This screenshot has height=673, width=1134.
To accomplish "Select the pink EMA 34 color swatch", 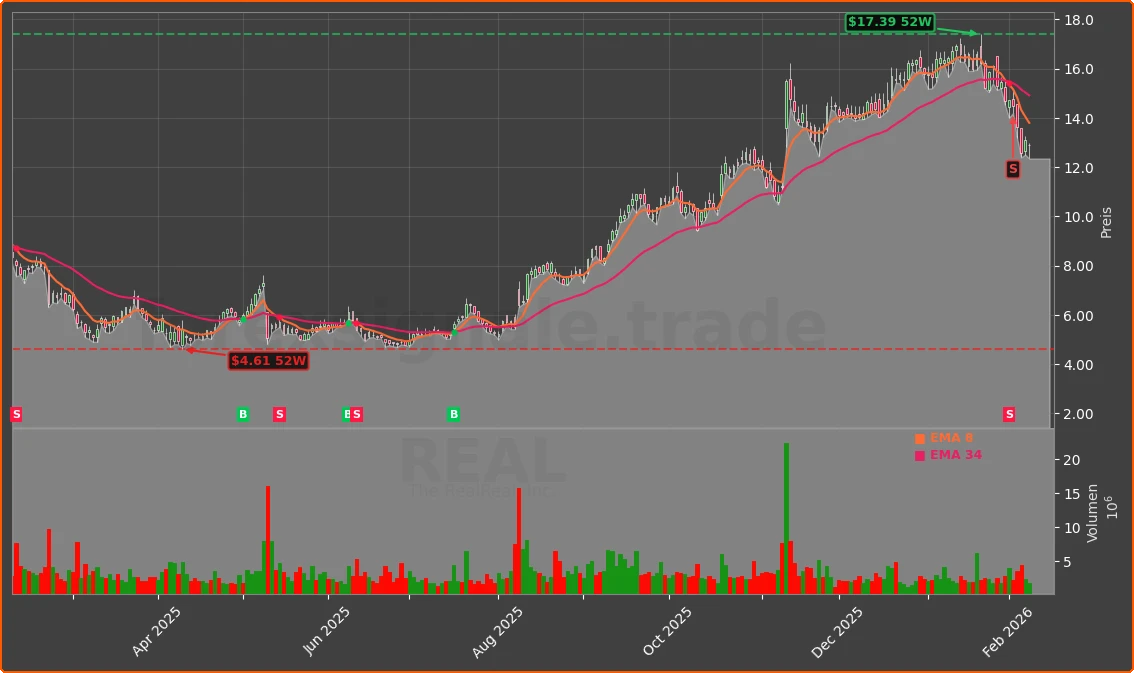I will pyautogui.click(x=918, y=454).
